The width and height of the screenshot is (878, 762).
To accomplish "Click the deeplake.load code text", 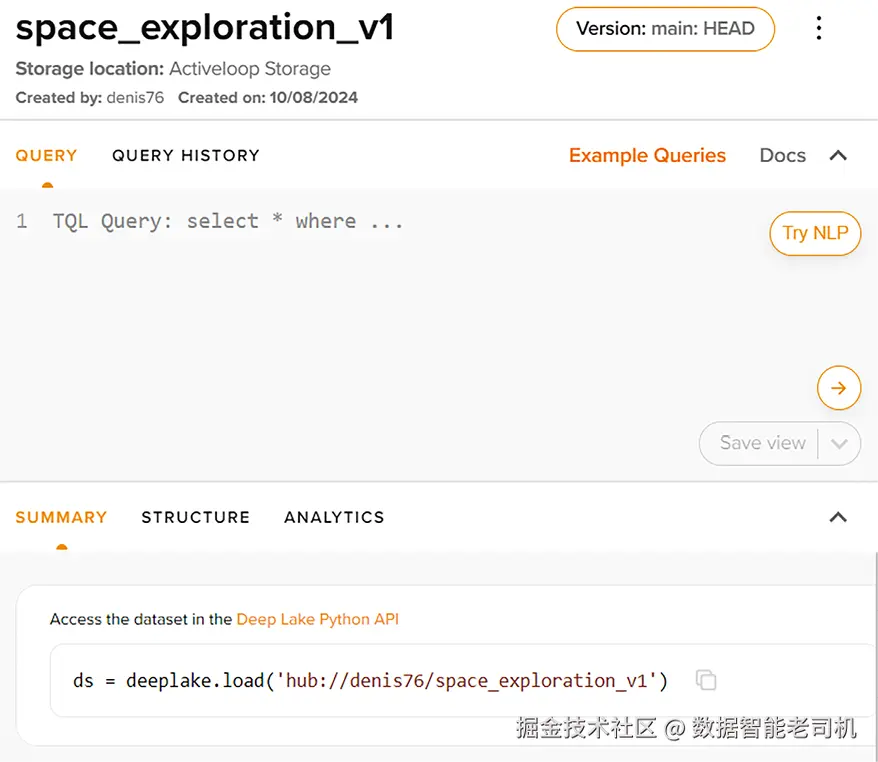I will [370, 680].
